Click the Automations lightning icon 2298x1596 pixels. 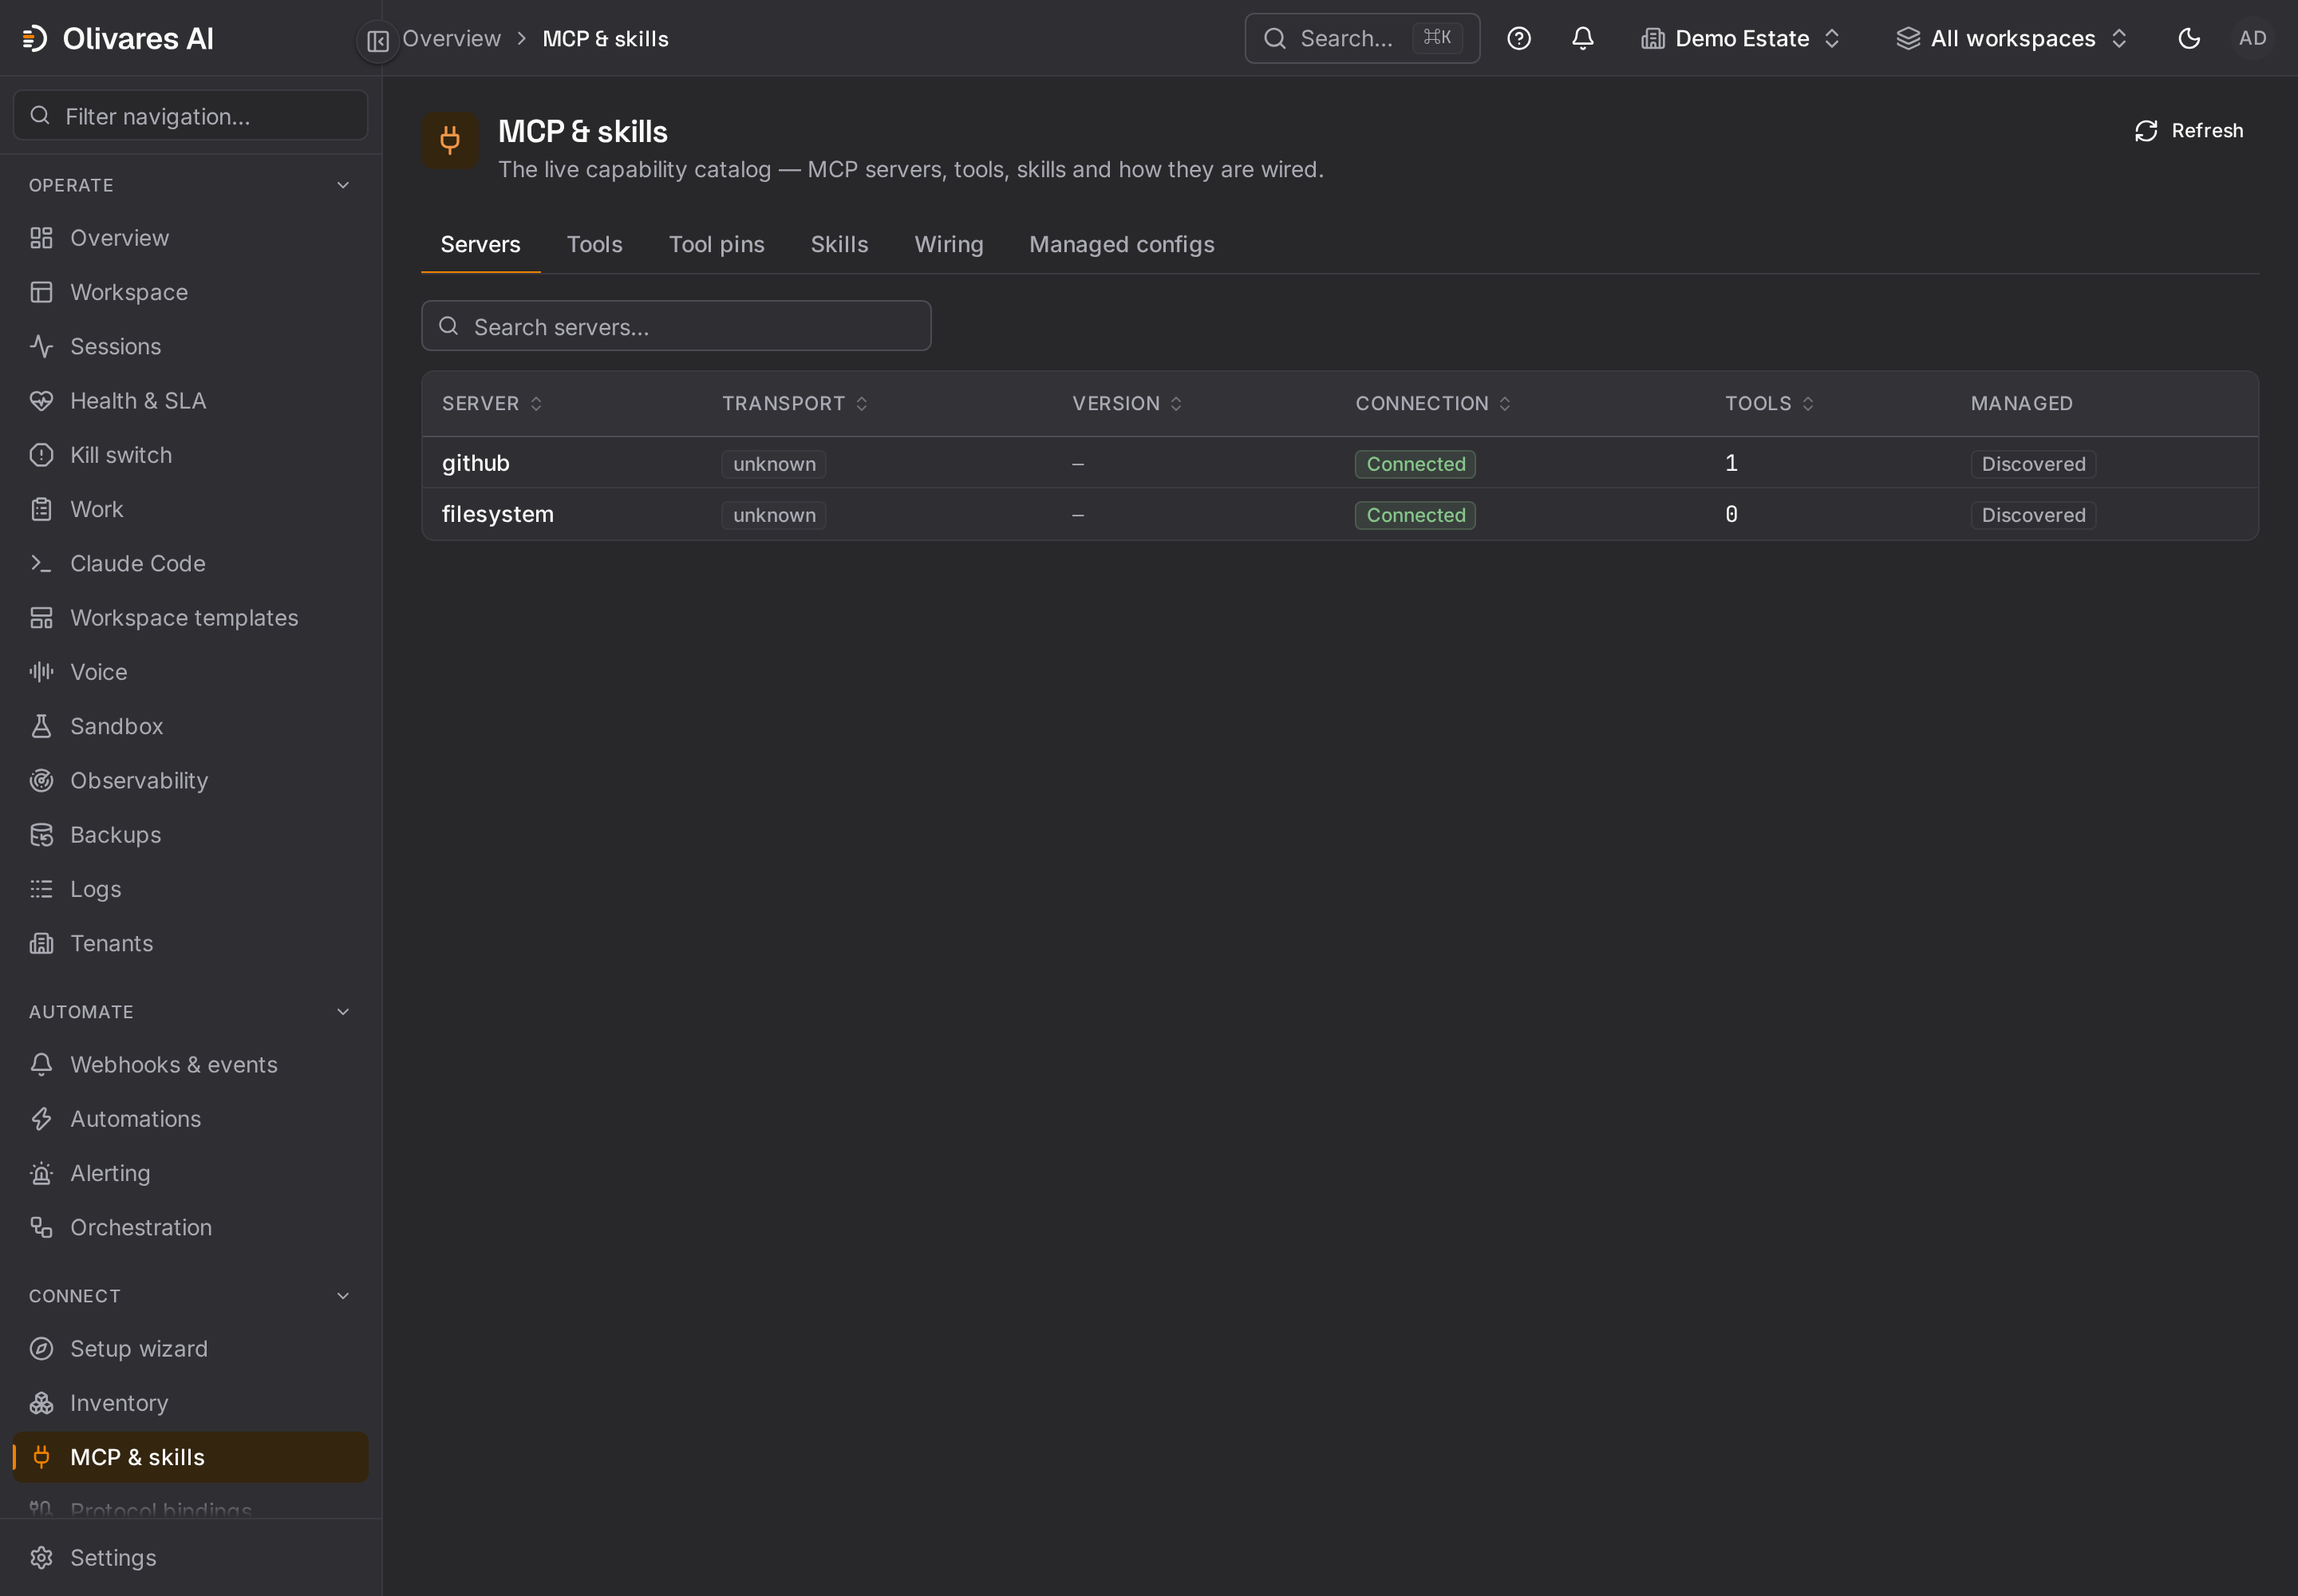pyautogui.click(x=41, y=1118)
